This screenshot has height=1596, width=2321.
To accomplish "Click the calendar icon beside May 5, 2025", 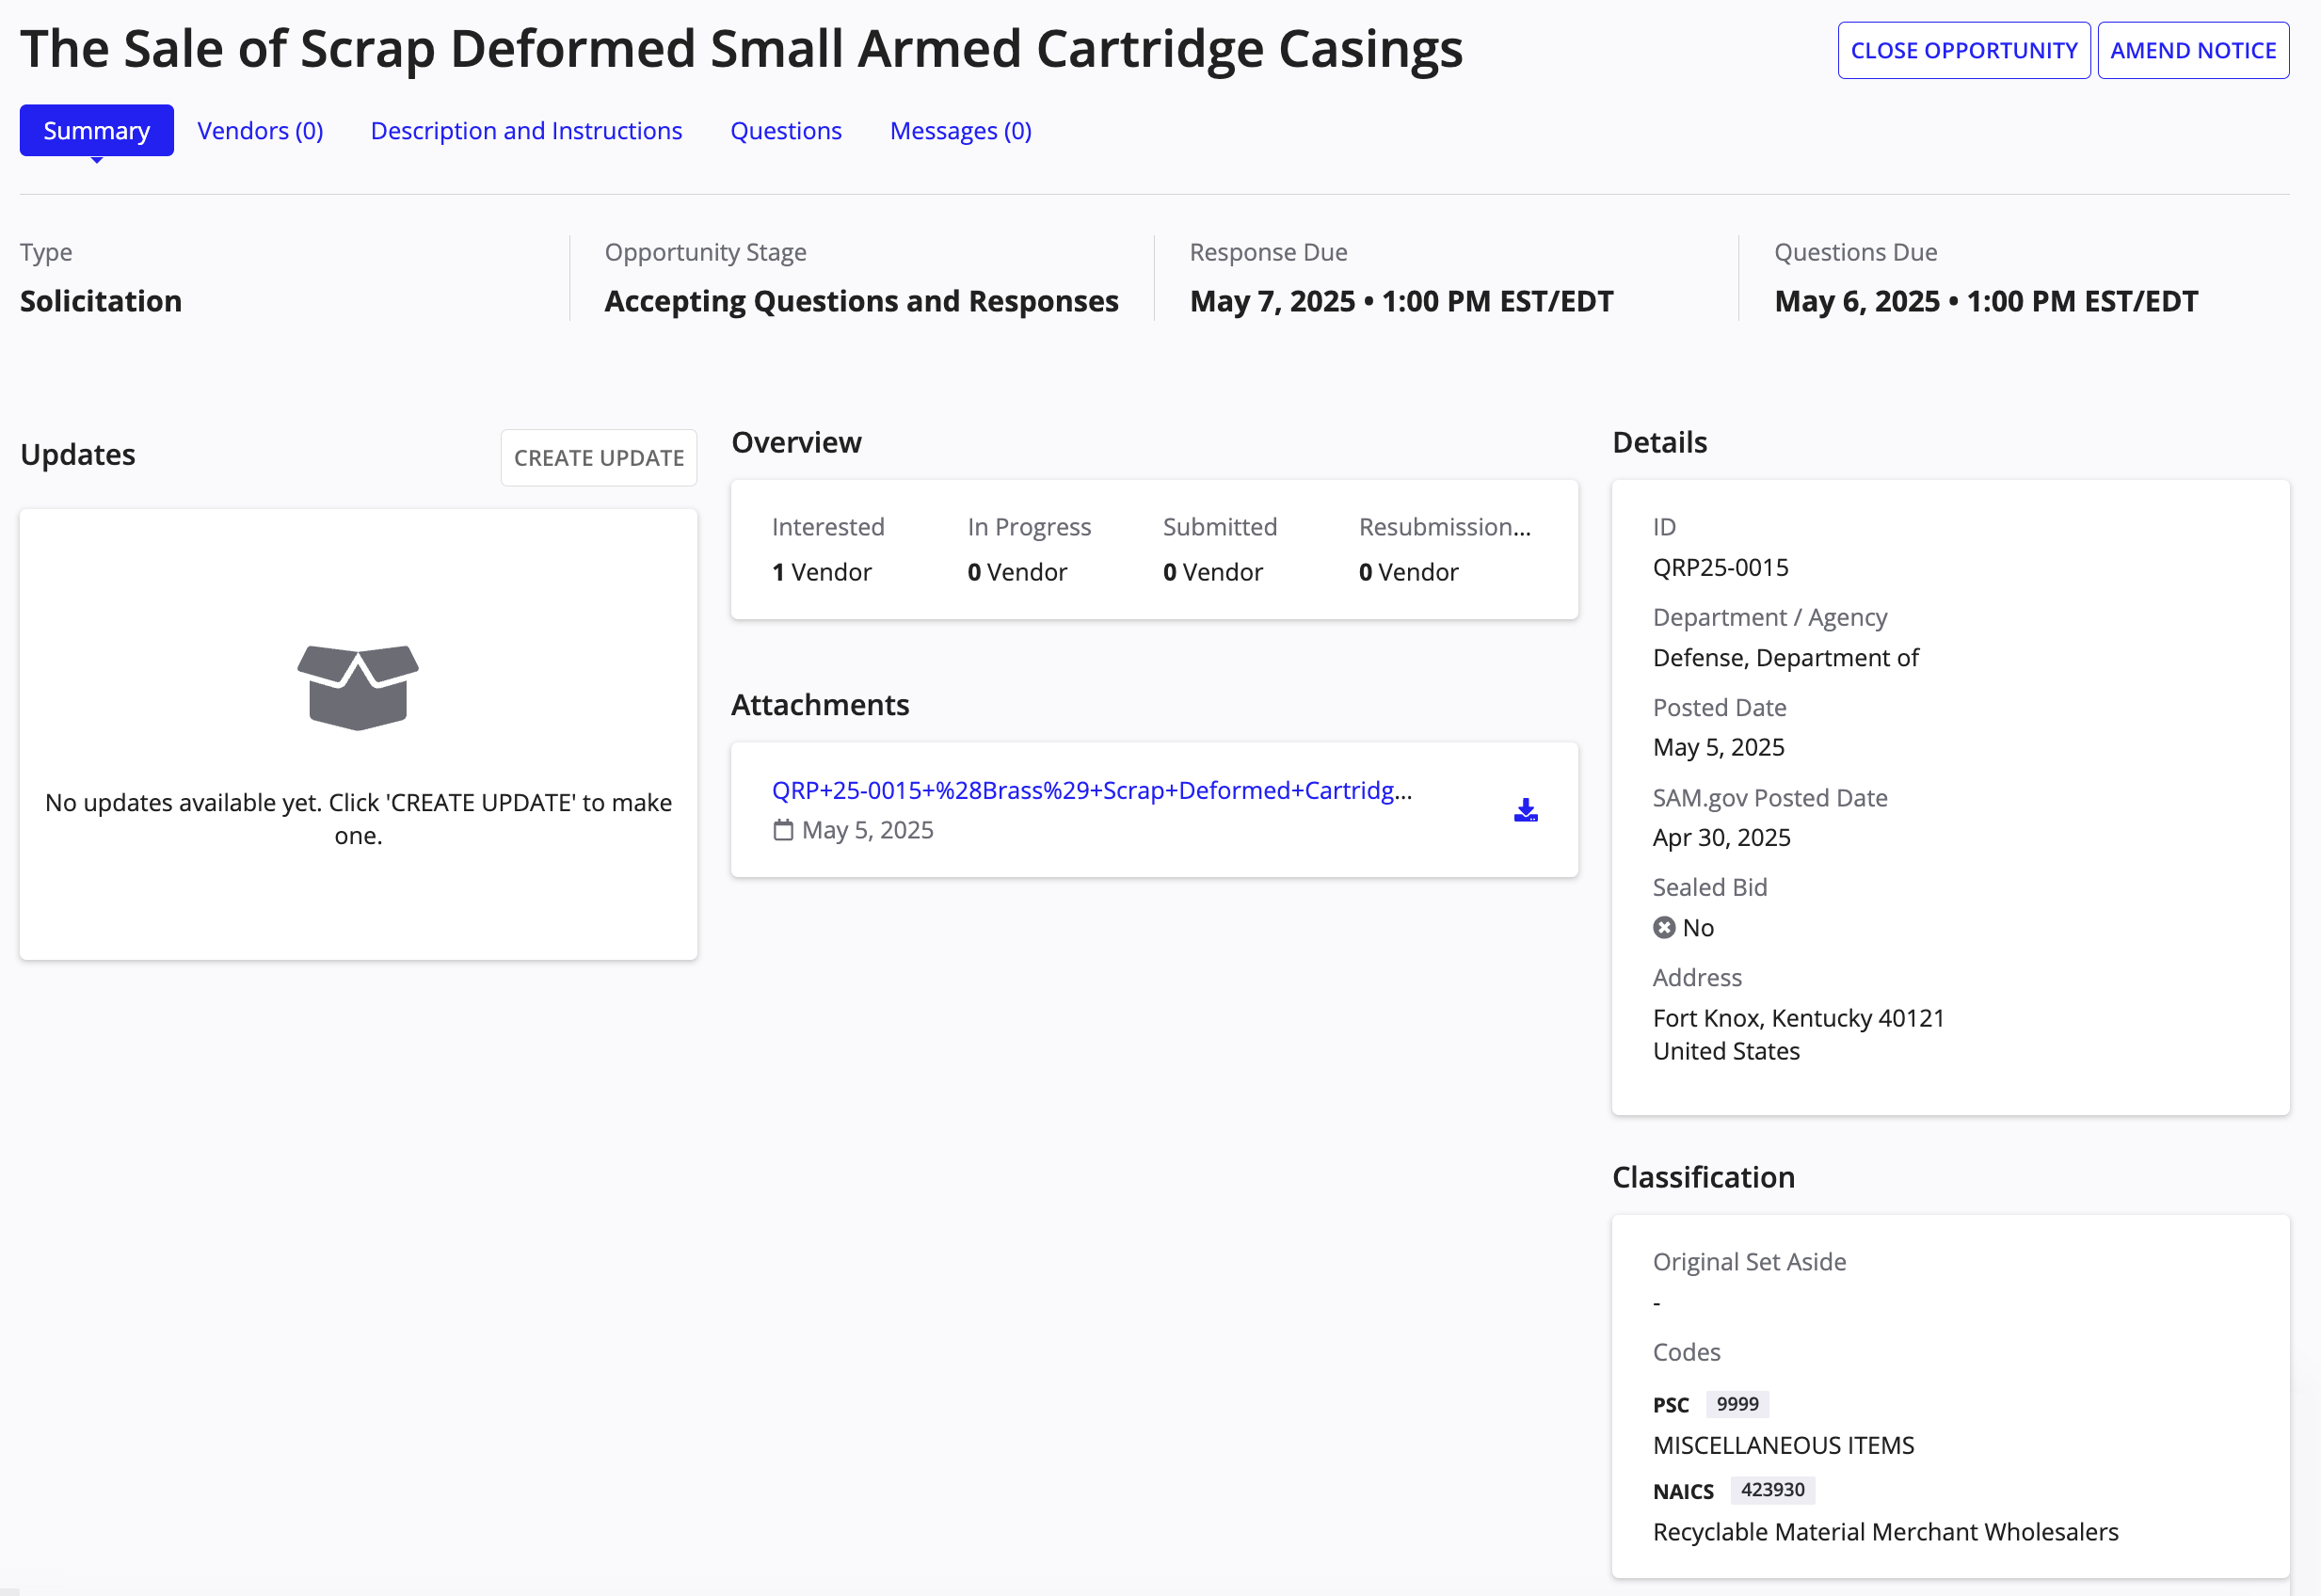I will 783,830.
